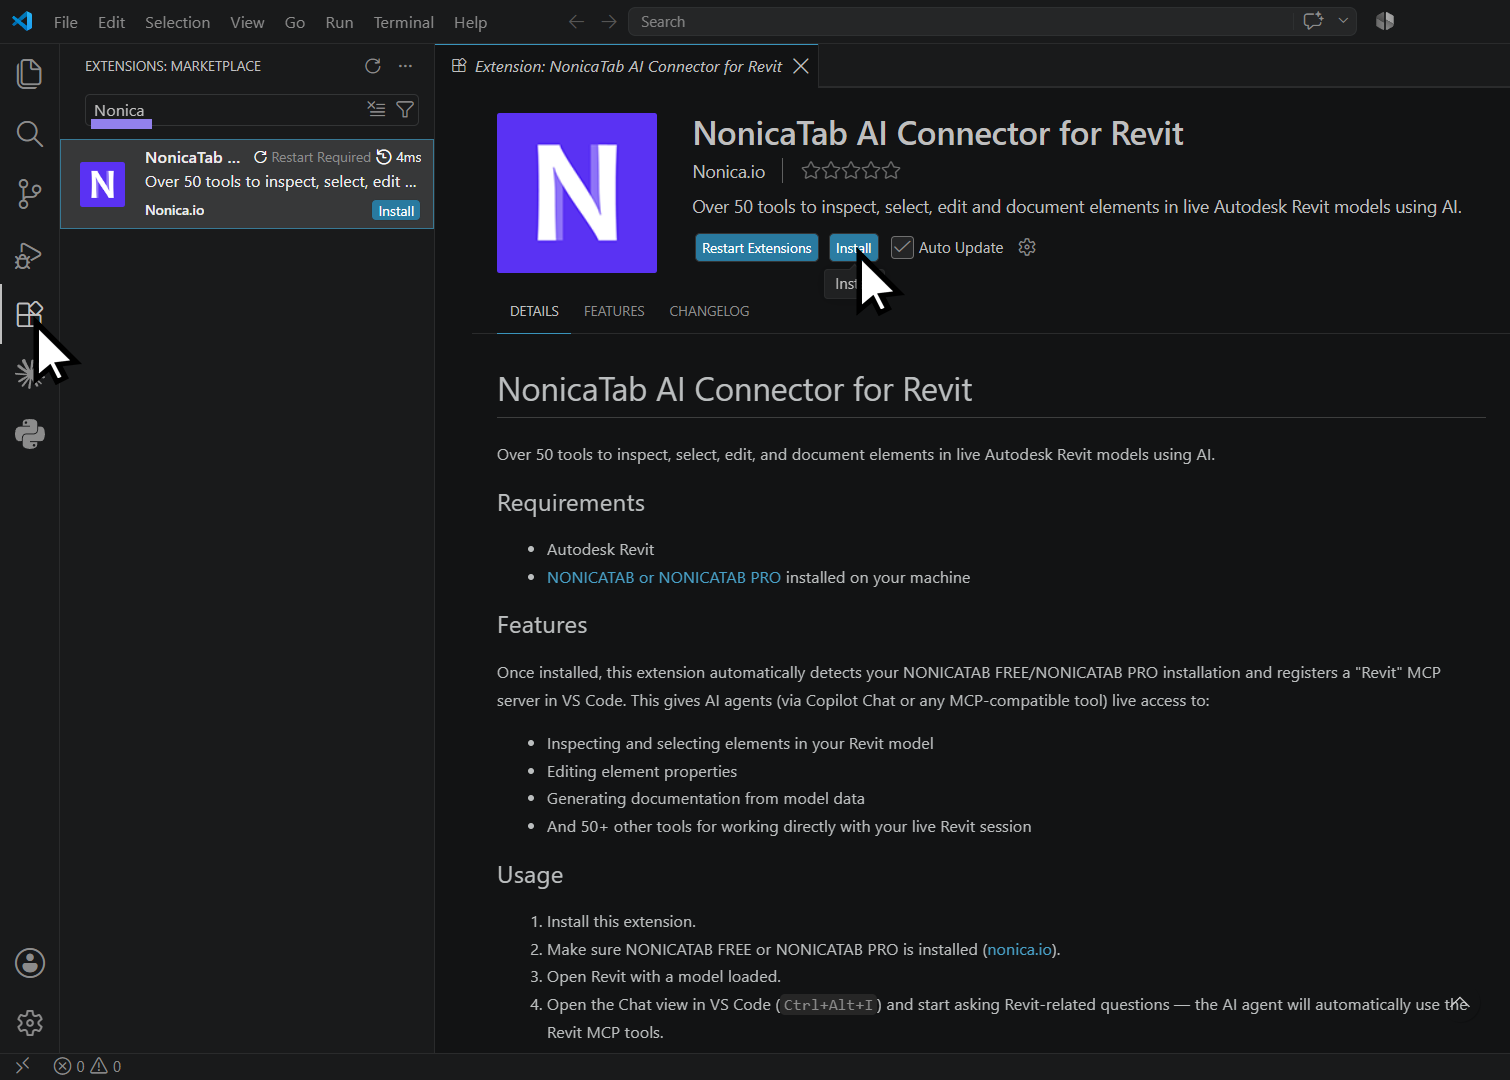
Task: Click the large NonicaTab extension logo
Action: 577,193
